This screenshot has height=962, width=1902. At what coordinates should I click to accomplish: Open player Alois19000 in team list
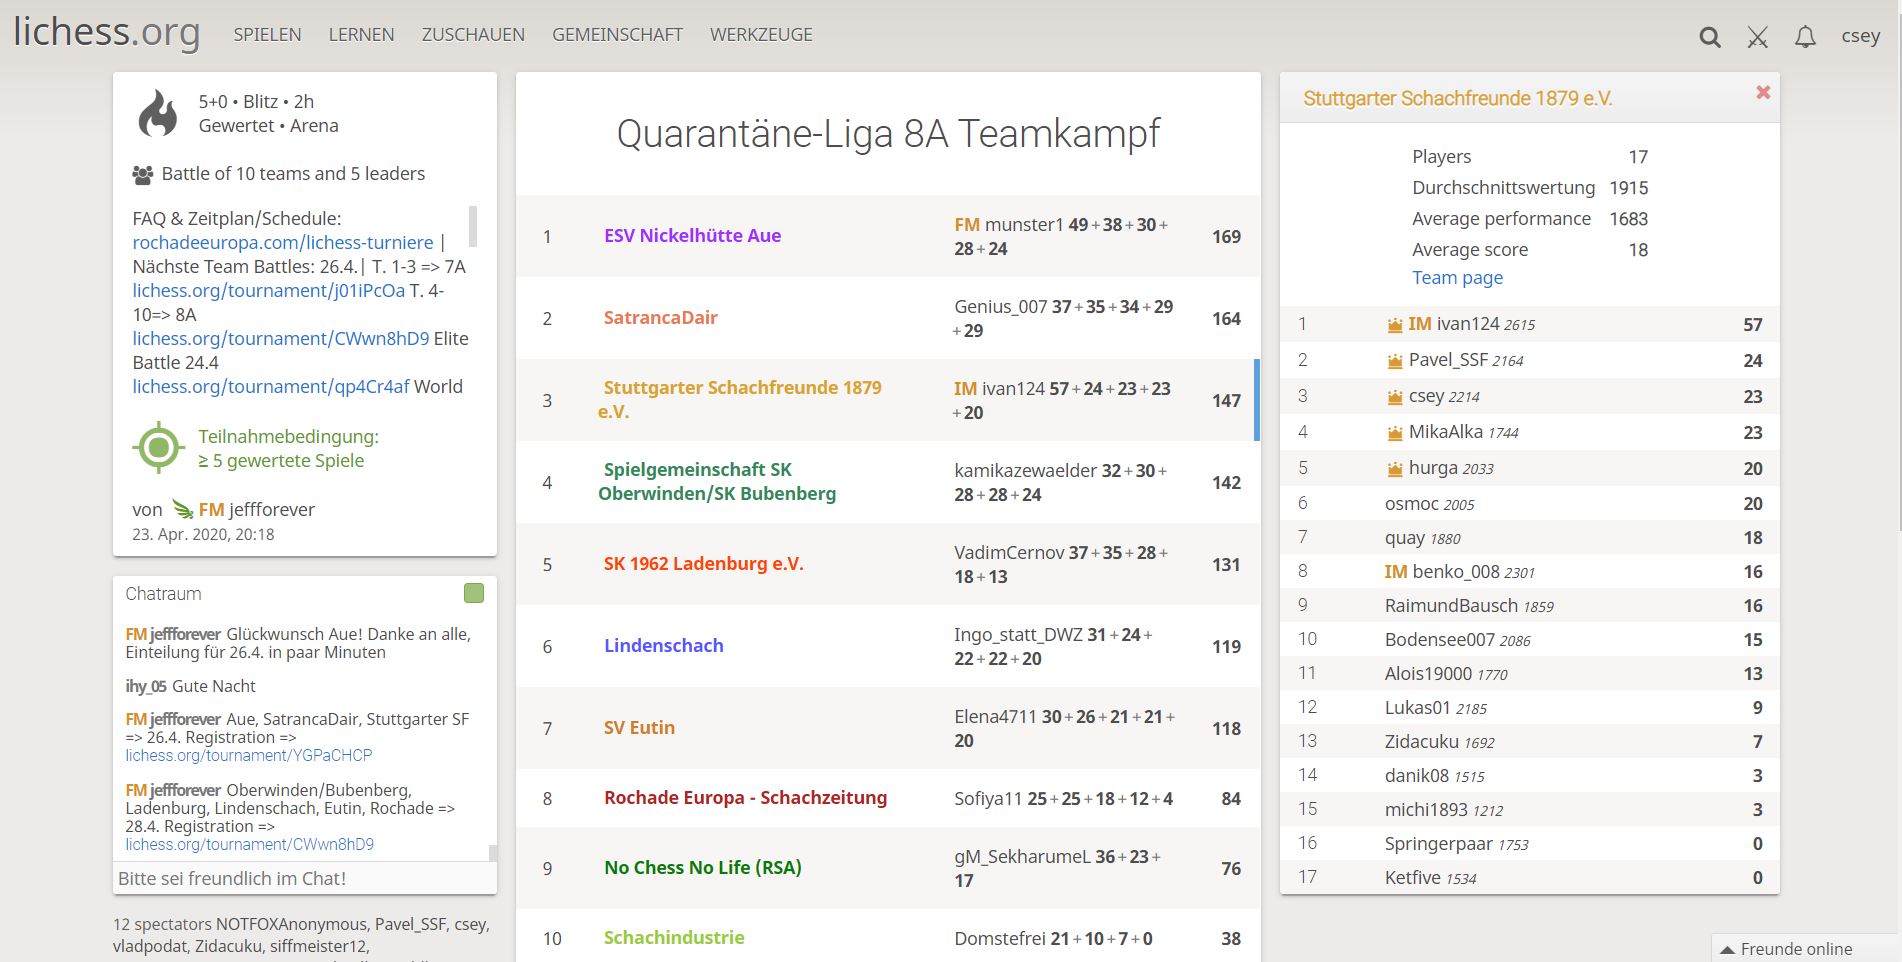pyautogui.click(x=1446, y=674)
